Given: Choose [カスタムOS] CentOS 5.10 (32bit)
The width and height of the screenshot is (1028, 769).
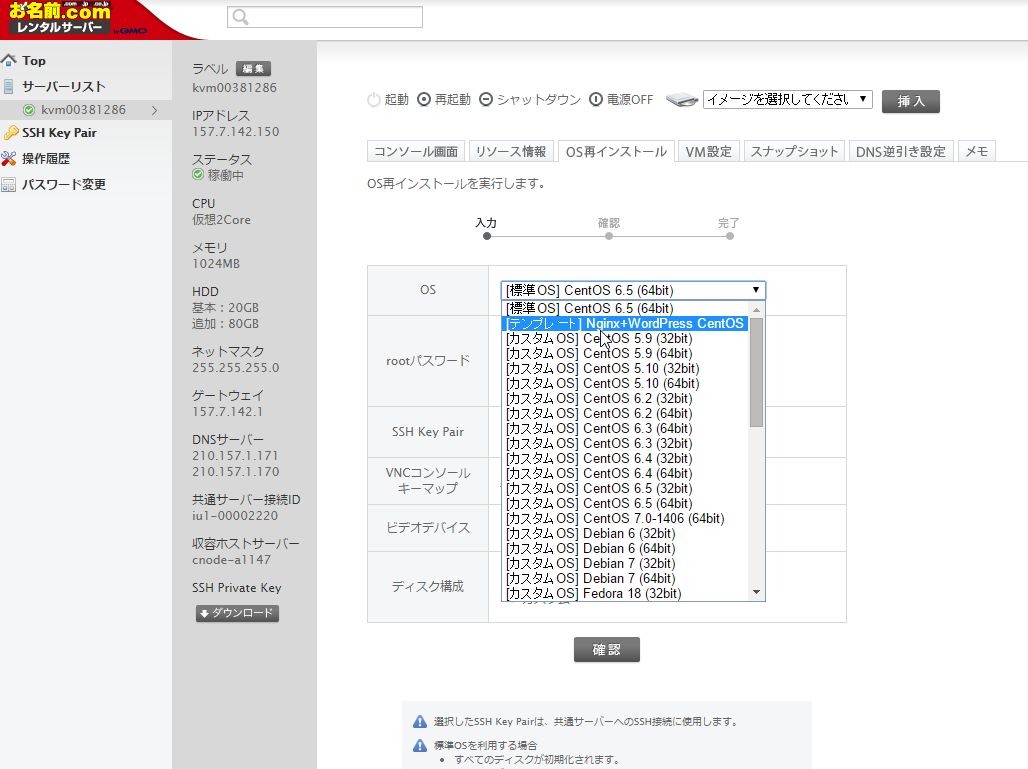Looking at the screenshot, I should tap(625, 368).
